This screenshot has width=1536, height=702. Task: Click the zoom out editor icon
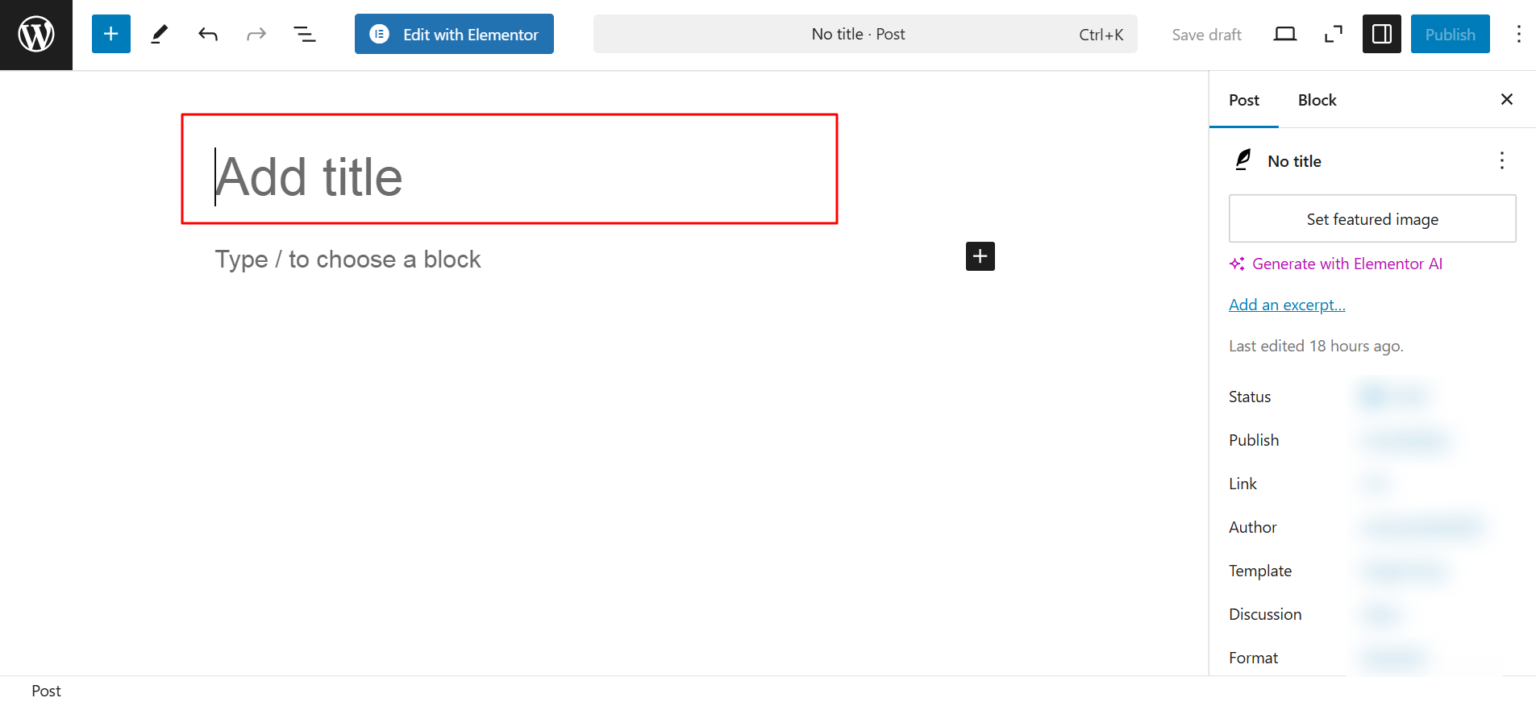click(x=1332, y=33)
